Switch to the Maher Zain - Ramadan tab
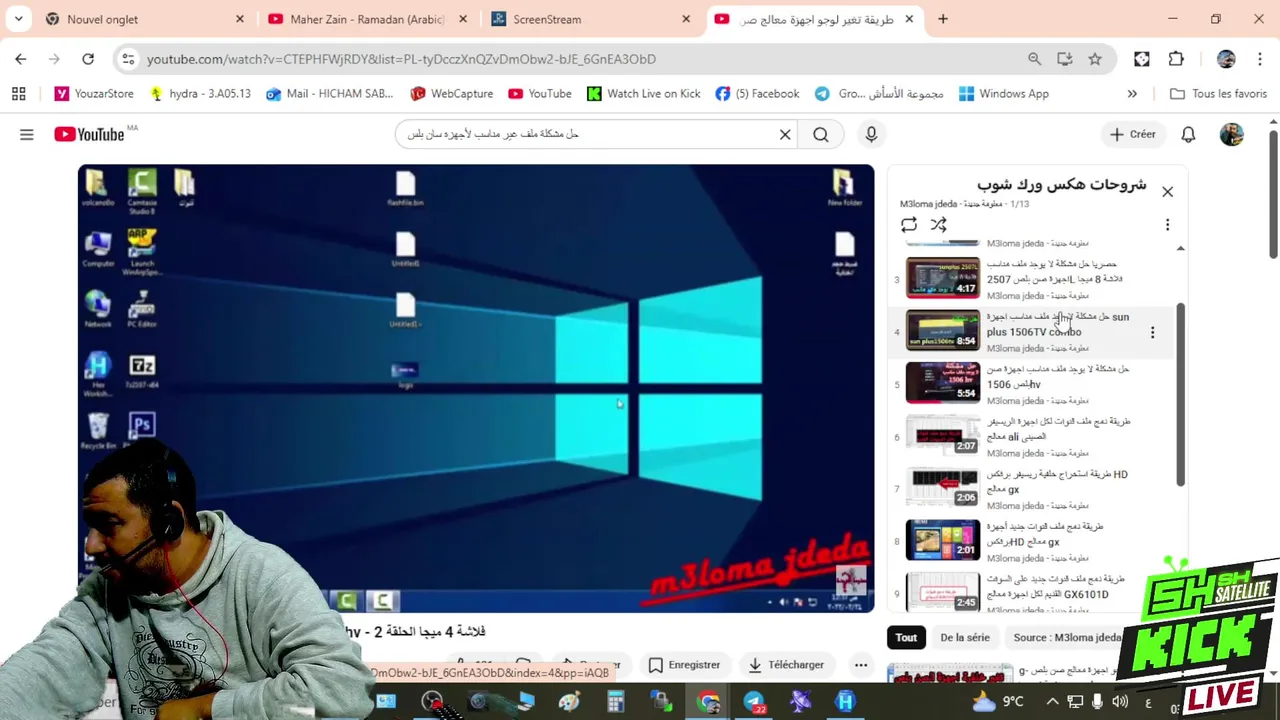The image size is (1280, 720). coord(368,19)
